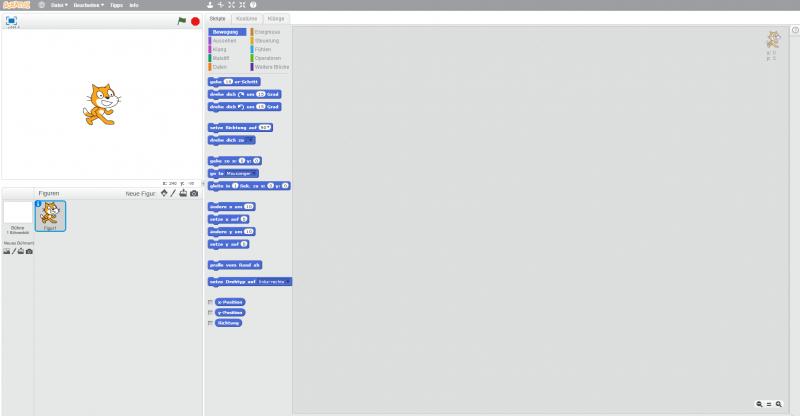Open the Info menu

(x=134, y=5)
